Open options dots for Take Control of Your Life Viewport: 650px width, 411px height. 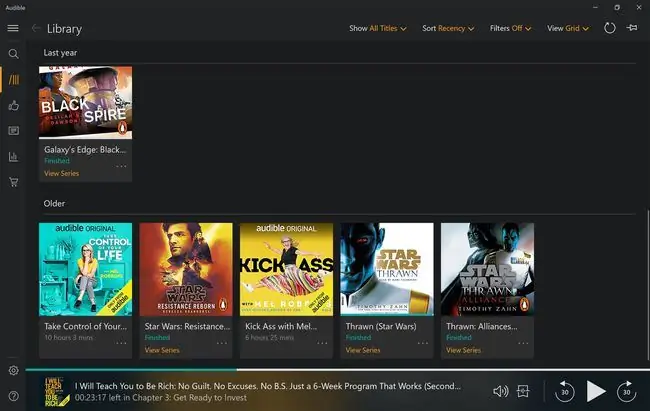[121, 343]
